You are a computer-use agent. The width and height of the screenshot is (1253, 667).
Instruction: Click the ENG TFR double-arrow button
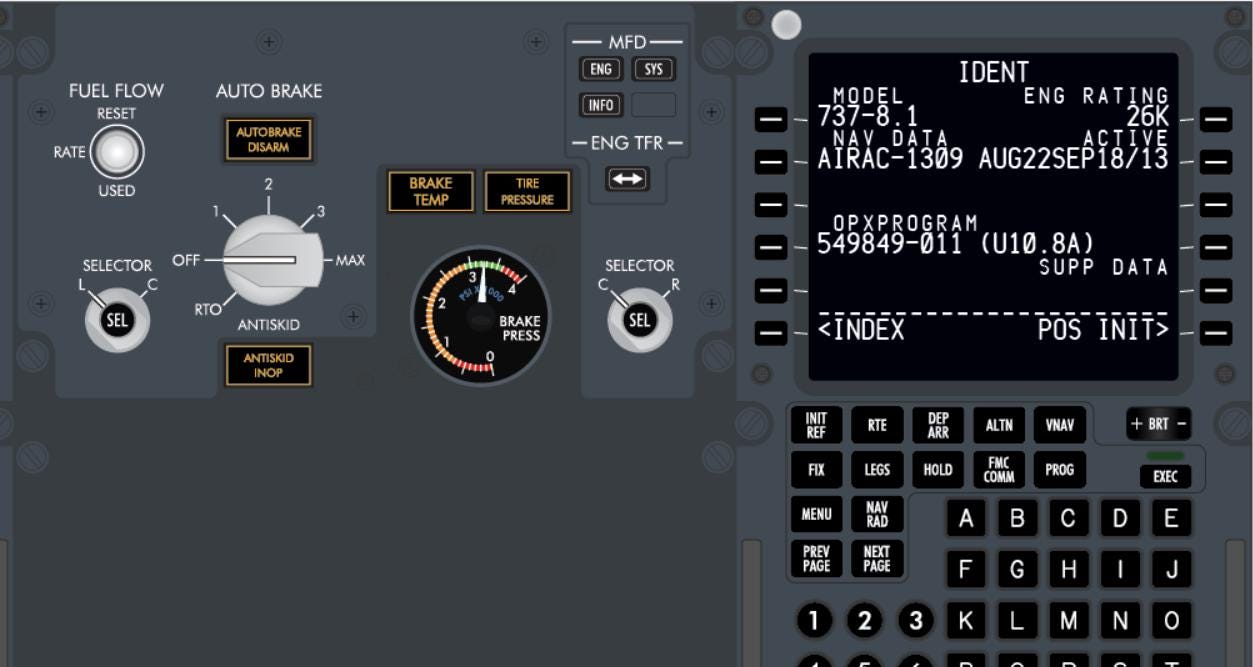tap(628, 179)
